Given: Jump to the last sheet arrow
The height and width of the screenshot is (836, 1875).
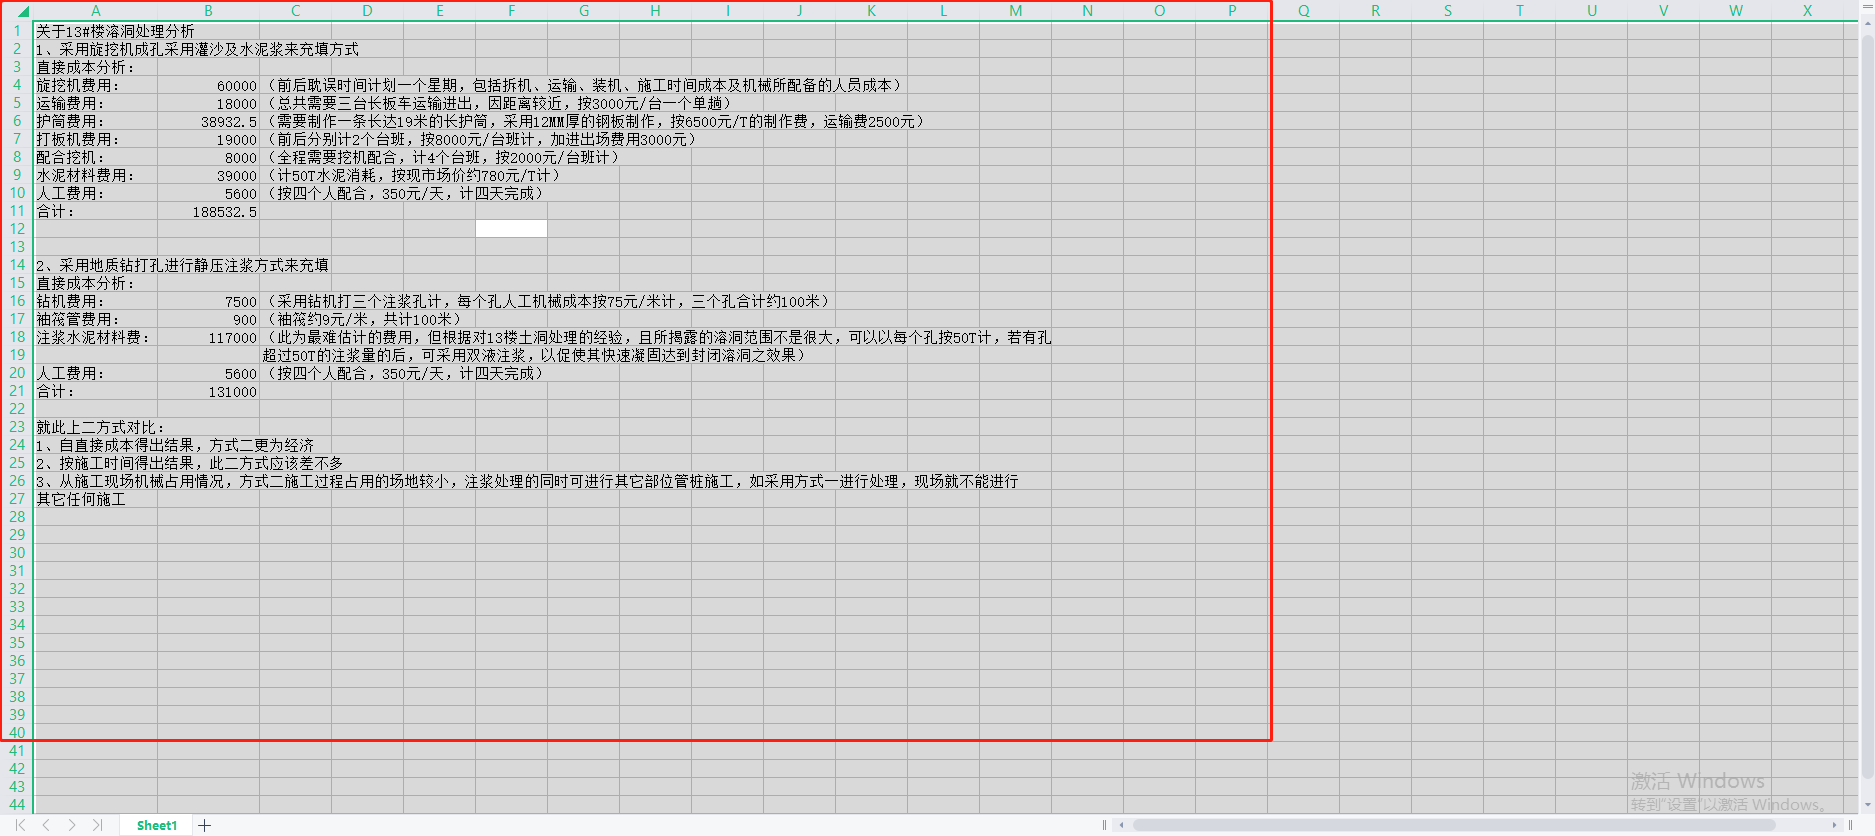Looking at the screenshot, I should pos(97,825).
